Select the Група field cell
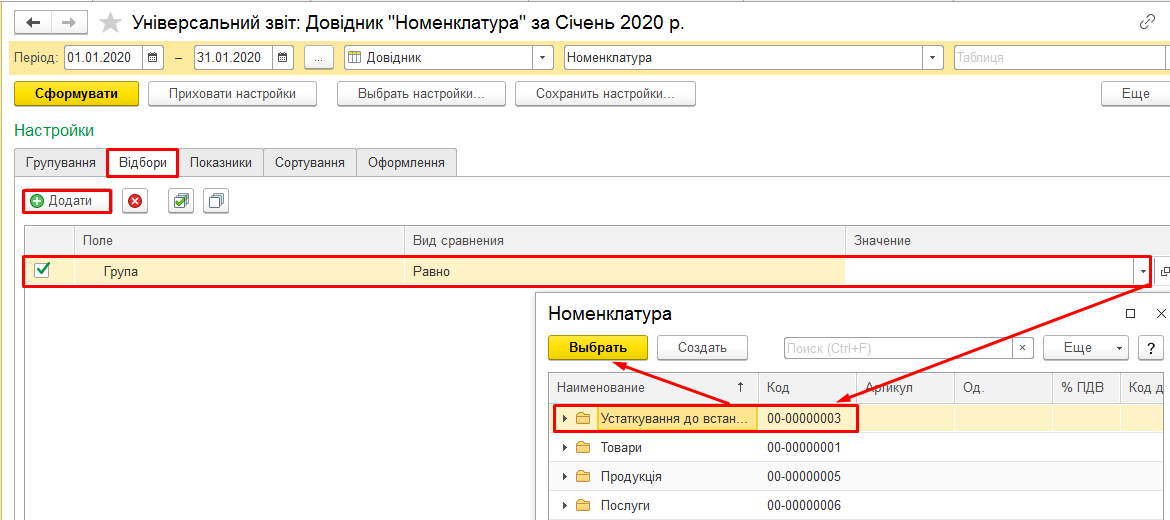The image size is (1170, 520). pos(240,272)
